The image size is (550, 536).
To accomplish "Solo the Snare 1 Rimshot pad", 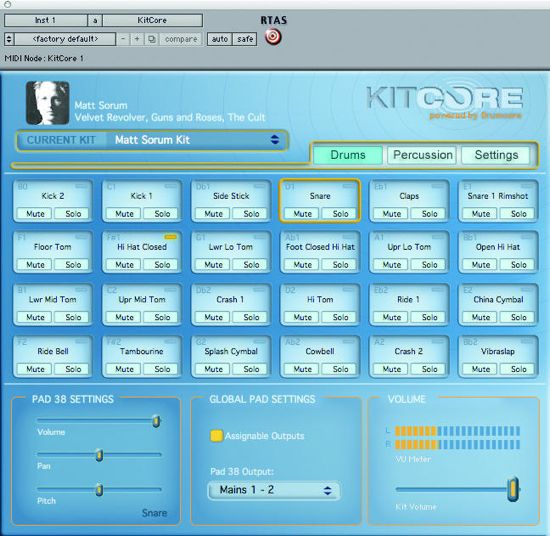I will 518,214.
